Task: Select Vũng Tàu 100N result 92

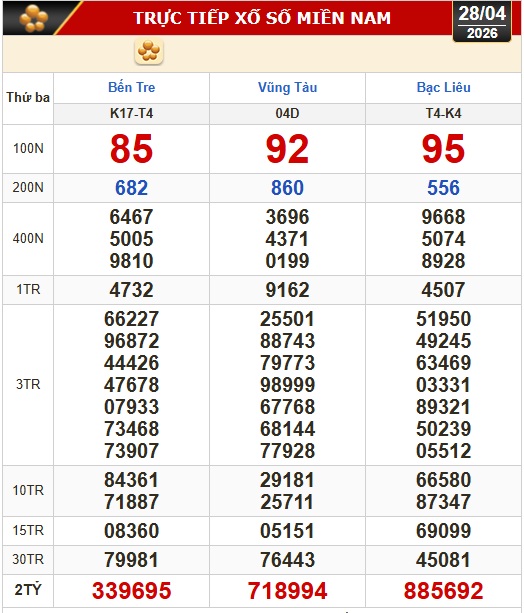Action: click(287, 149)
